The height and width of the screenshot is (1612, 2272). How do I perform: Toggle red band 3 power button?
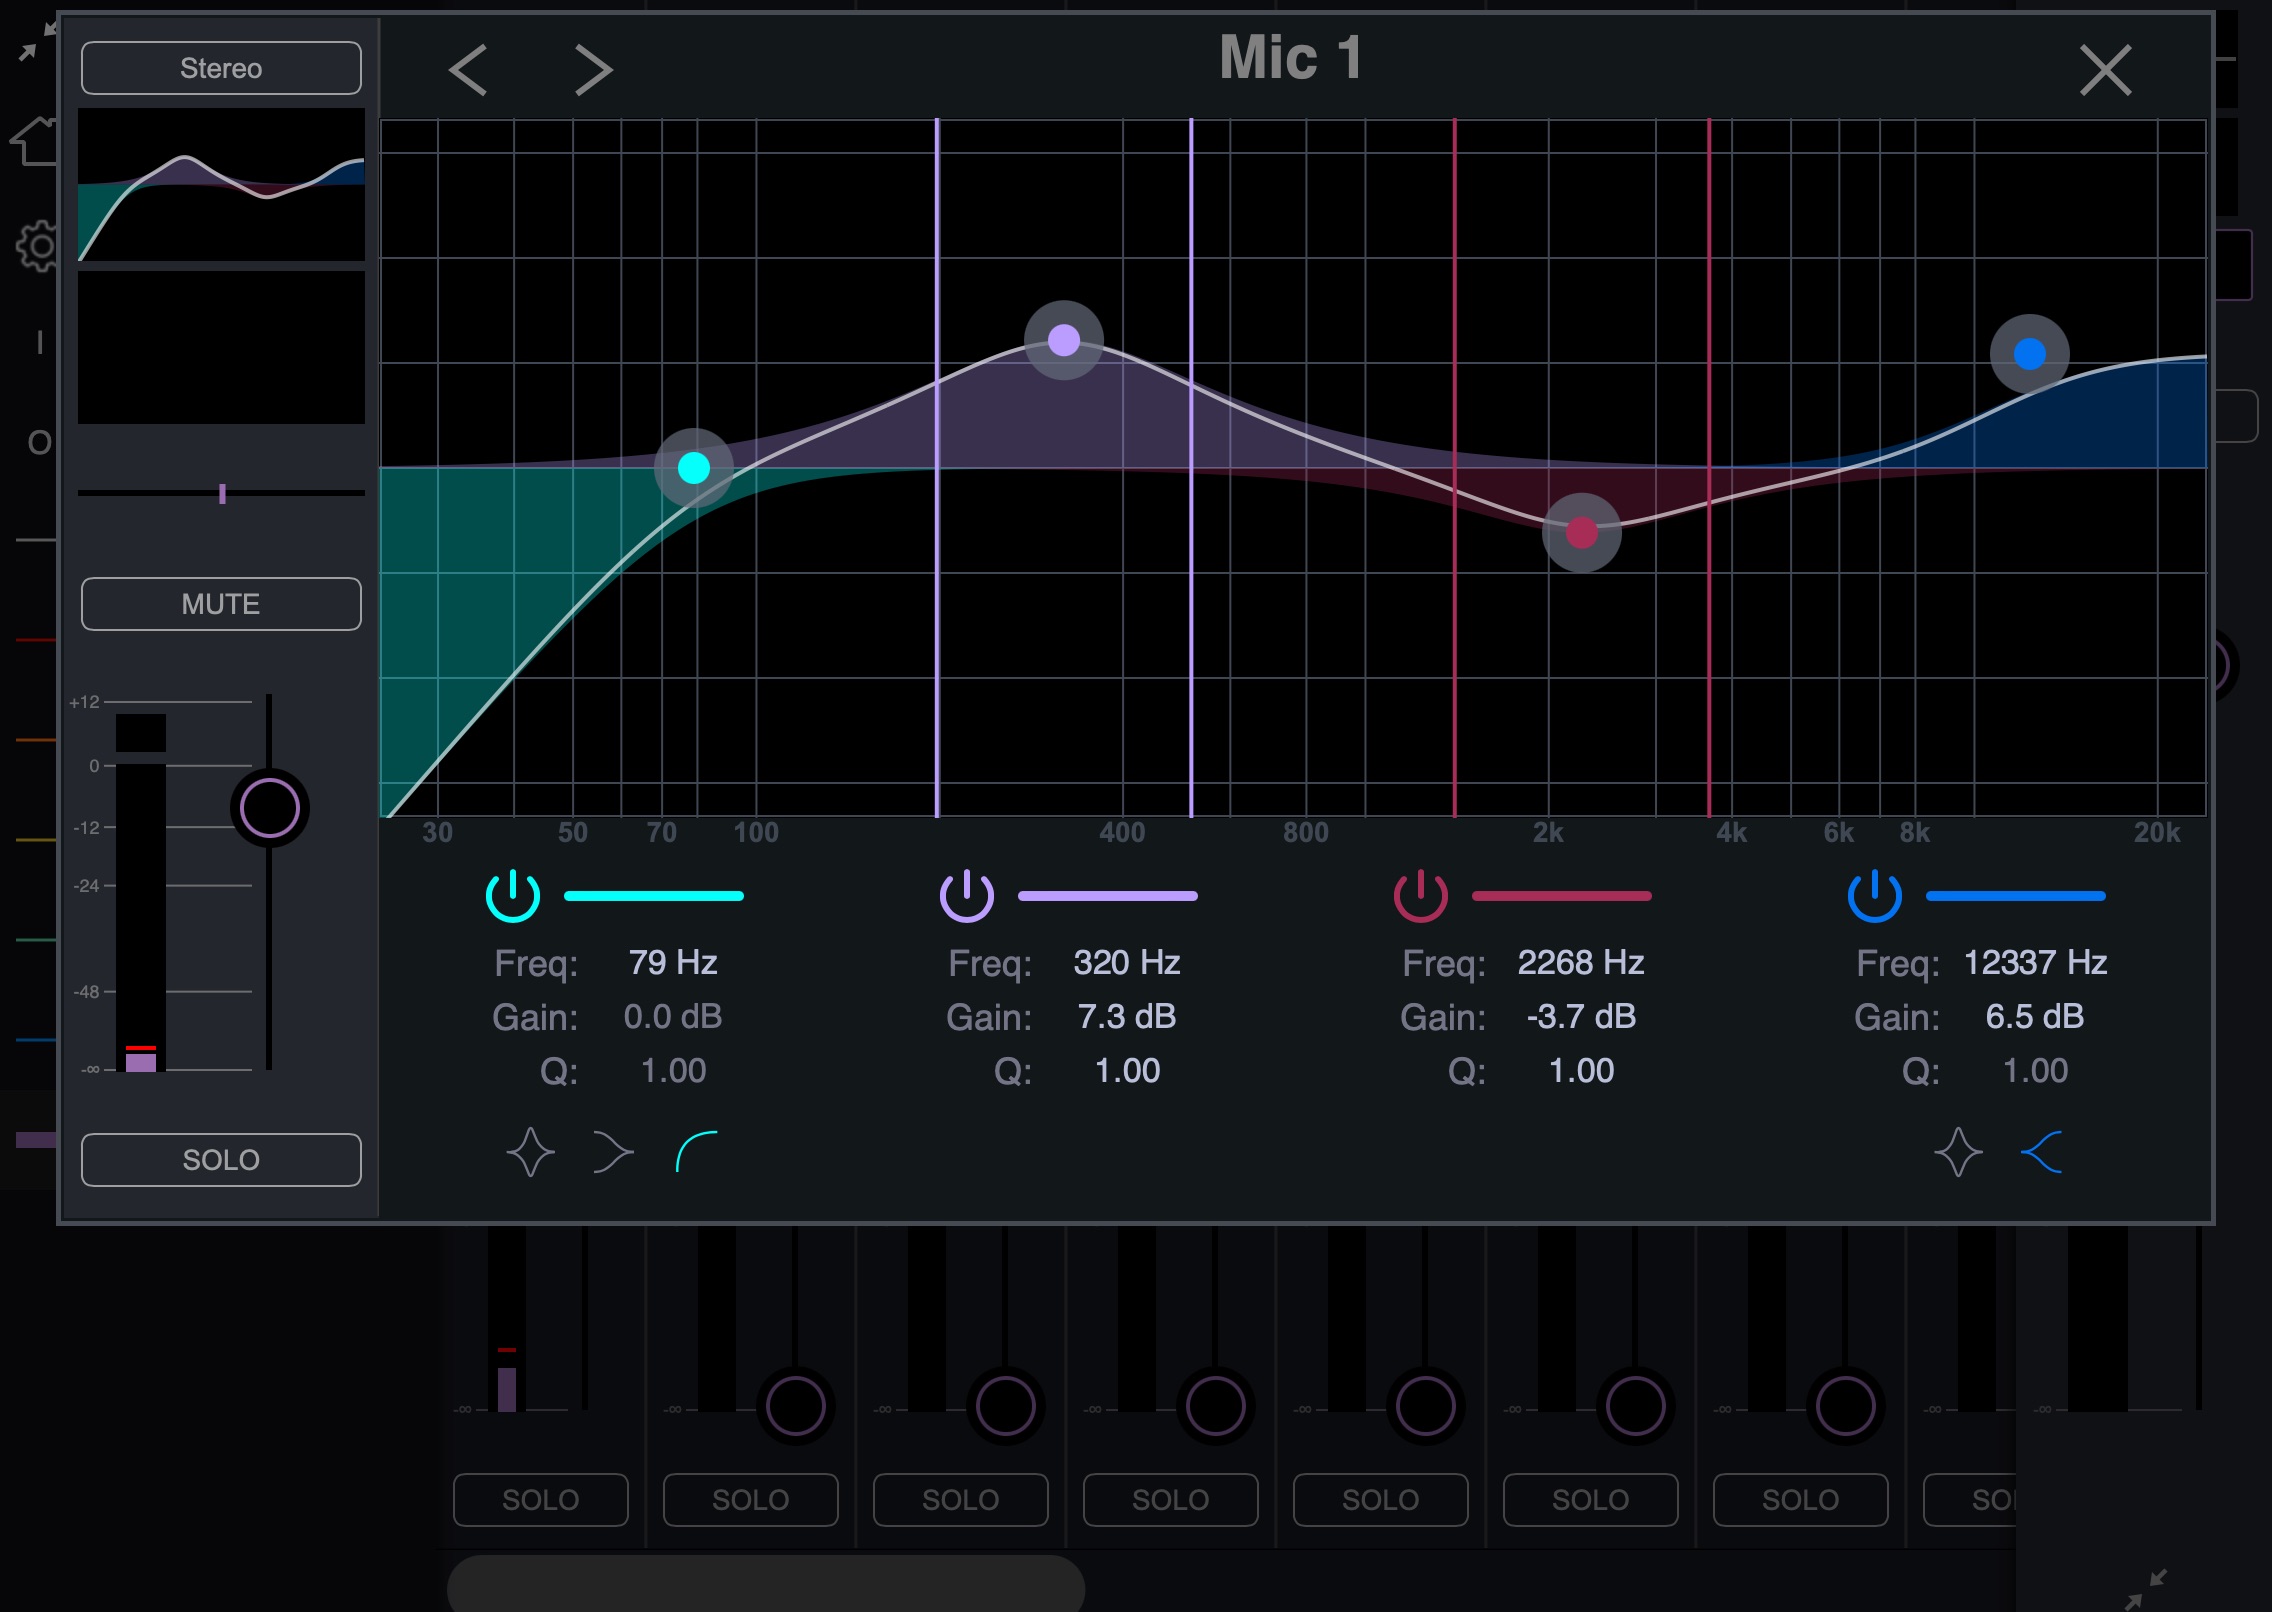coord(1421,895)
